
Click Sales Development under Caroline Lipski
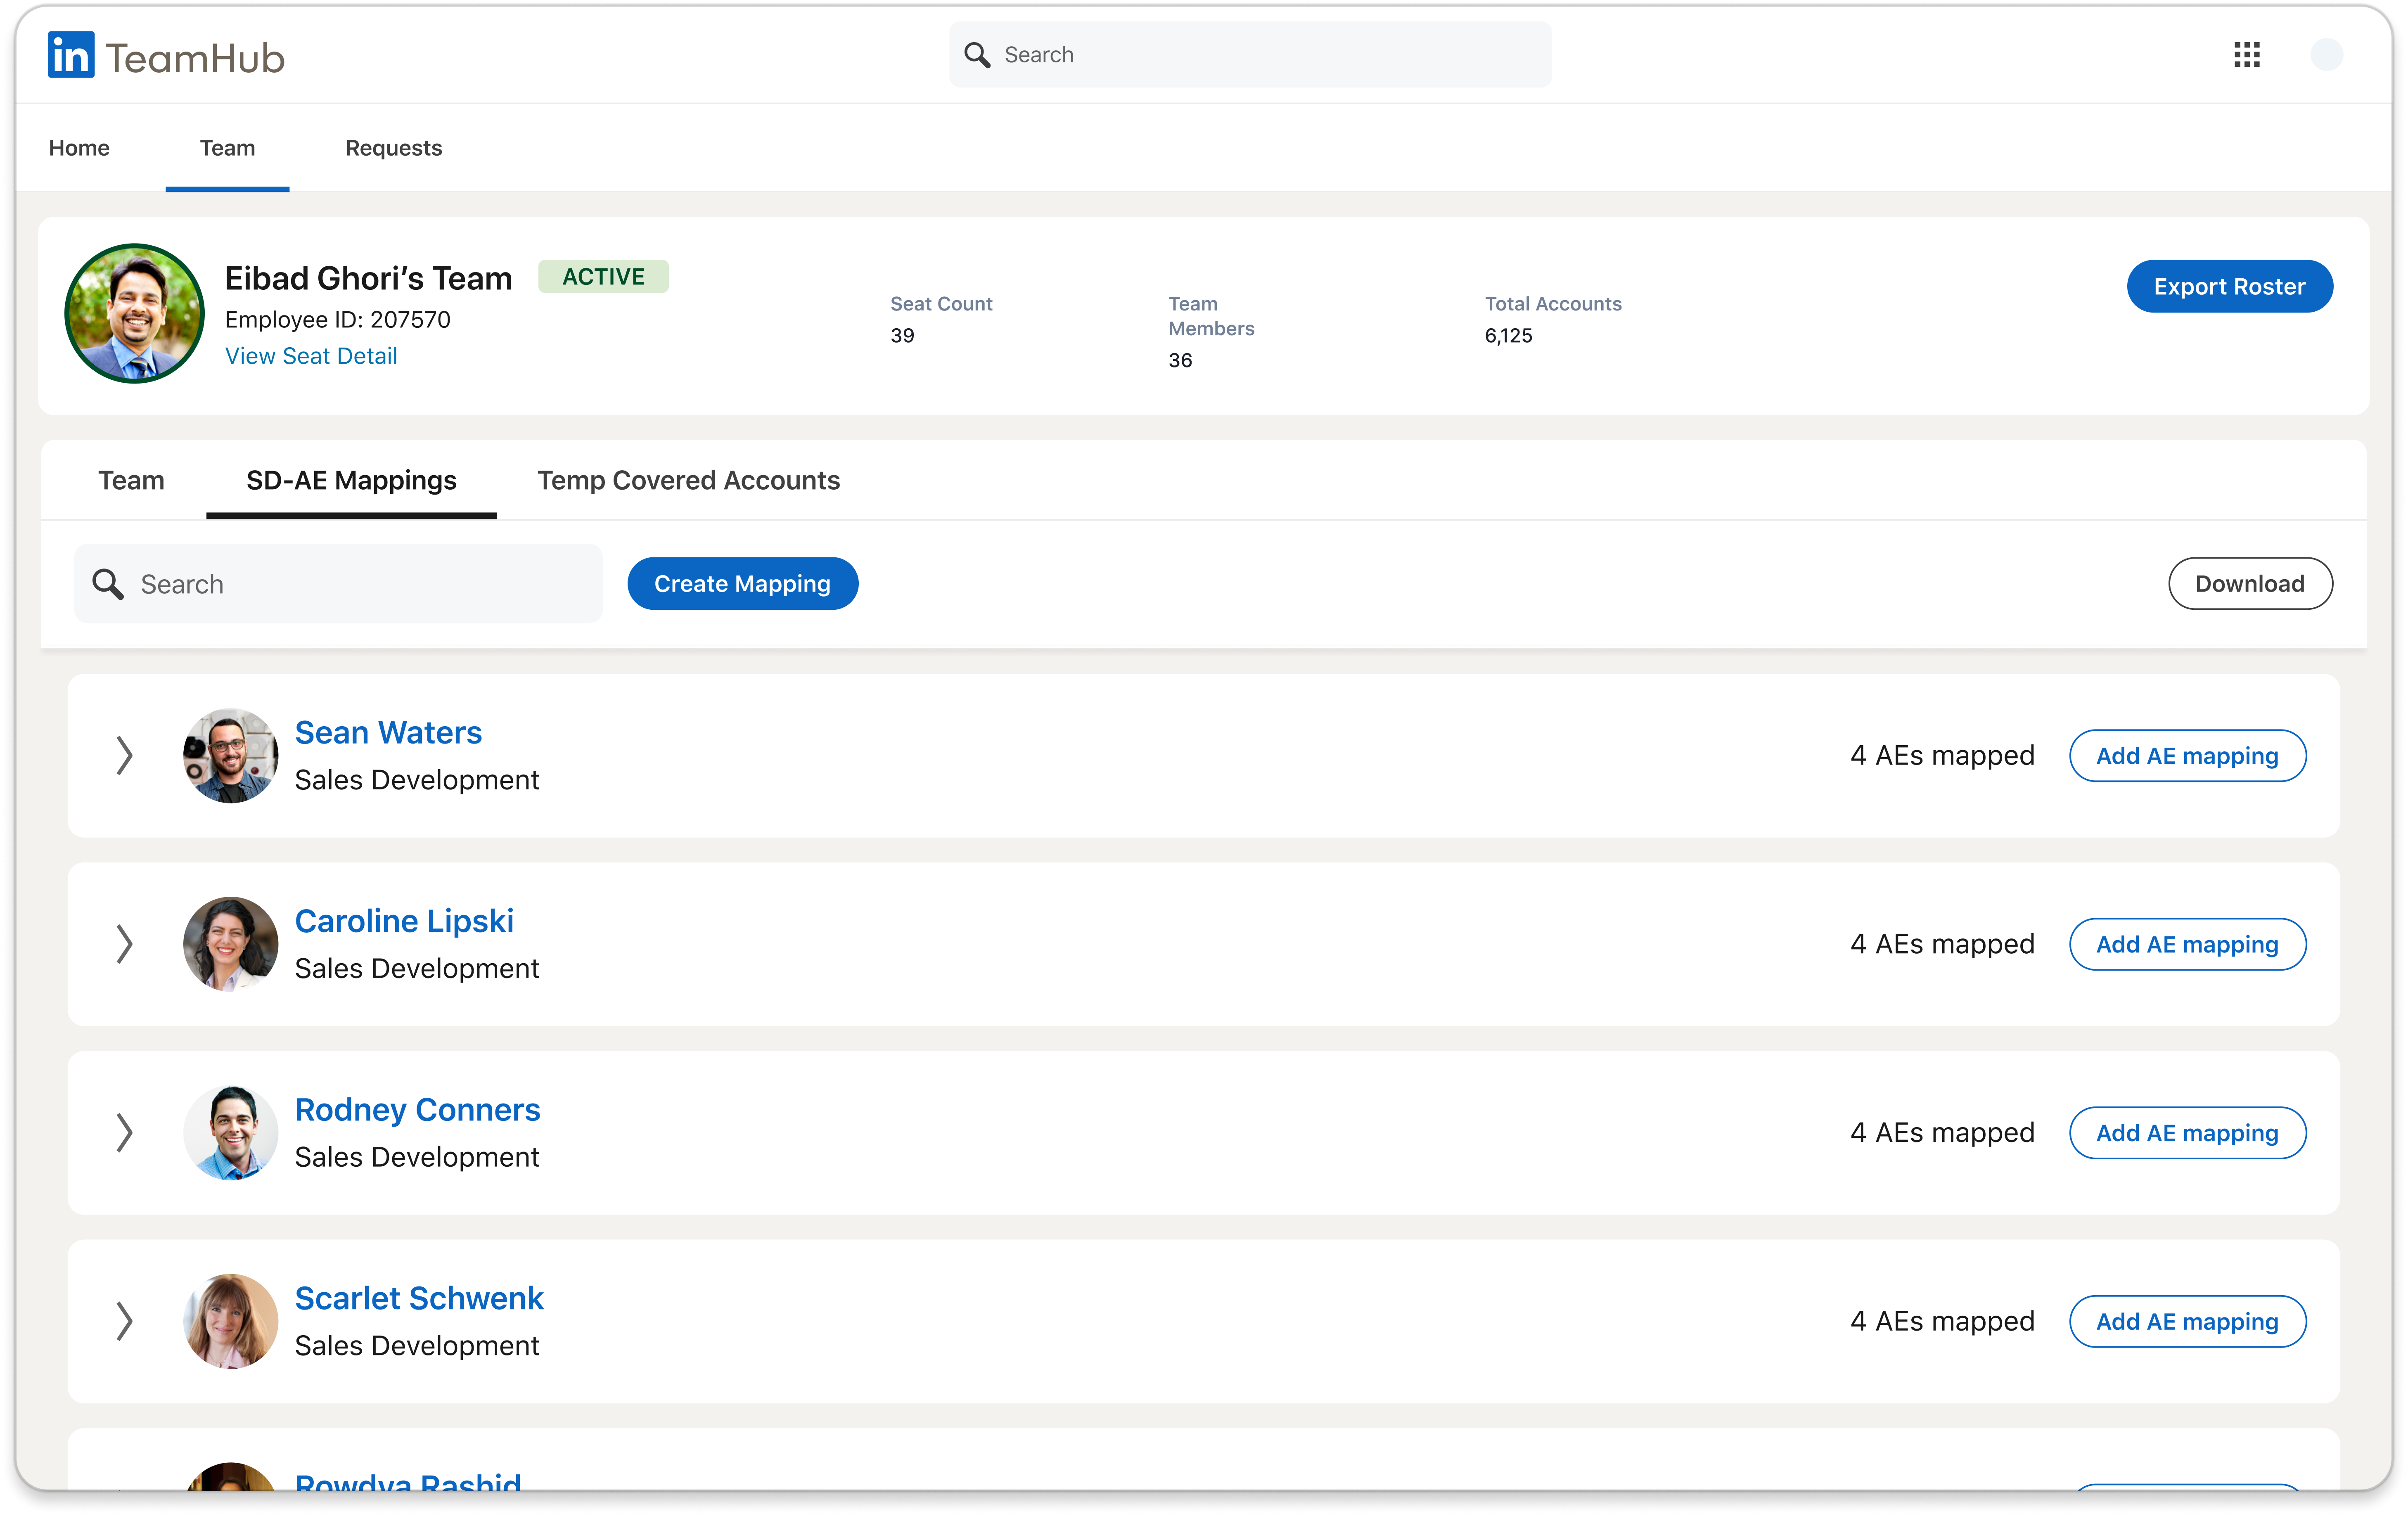point(417,968)
